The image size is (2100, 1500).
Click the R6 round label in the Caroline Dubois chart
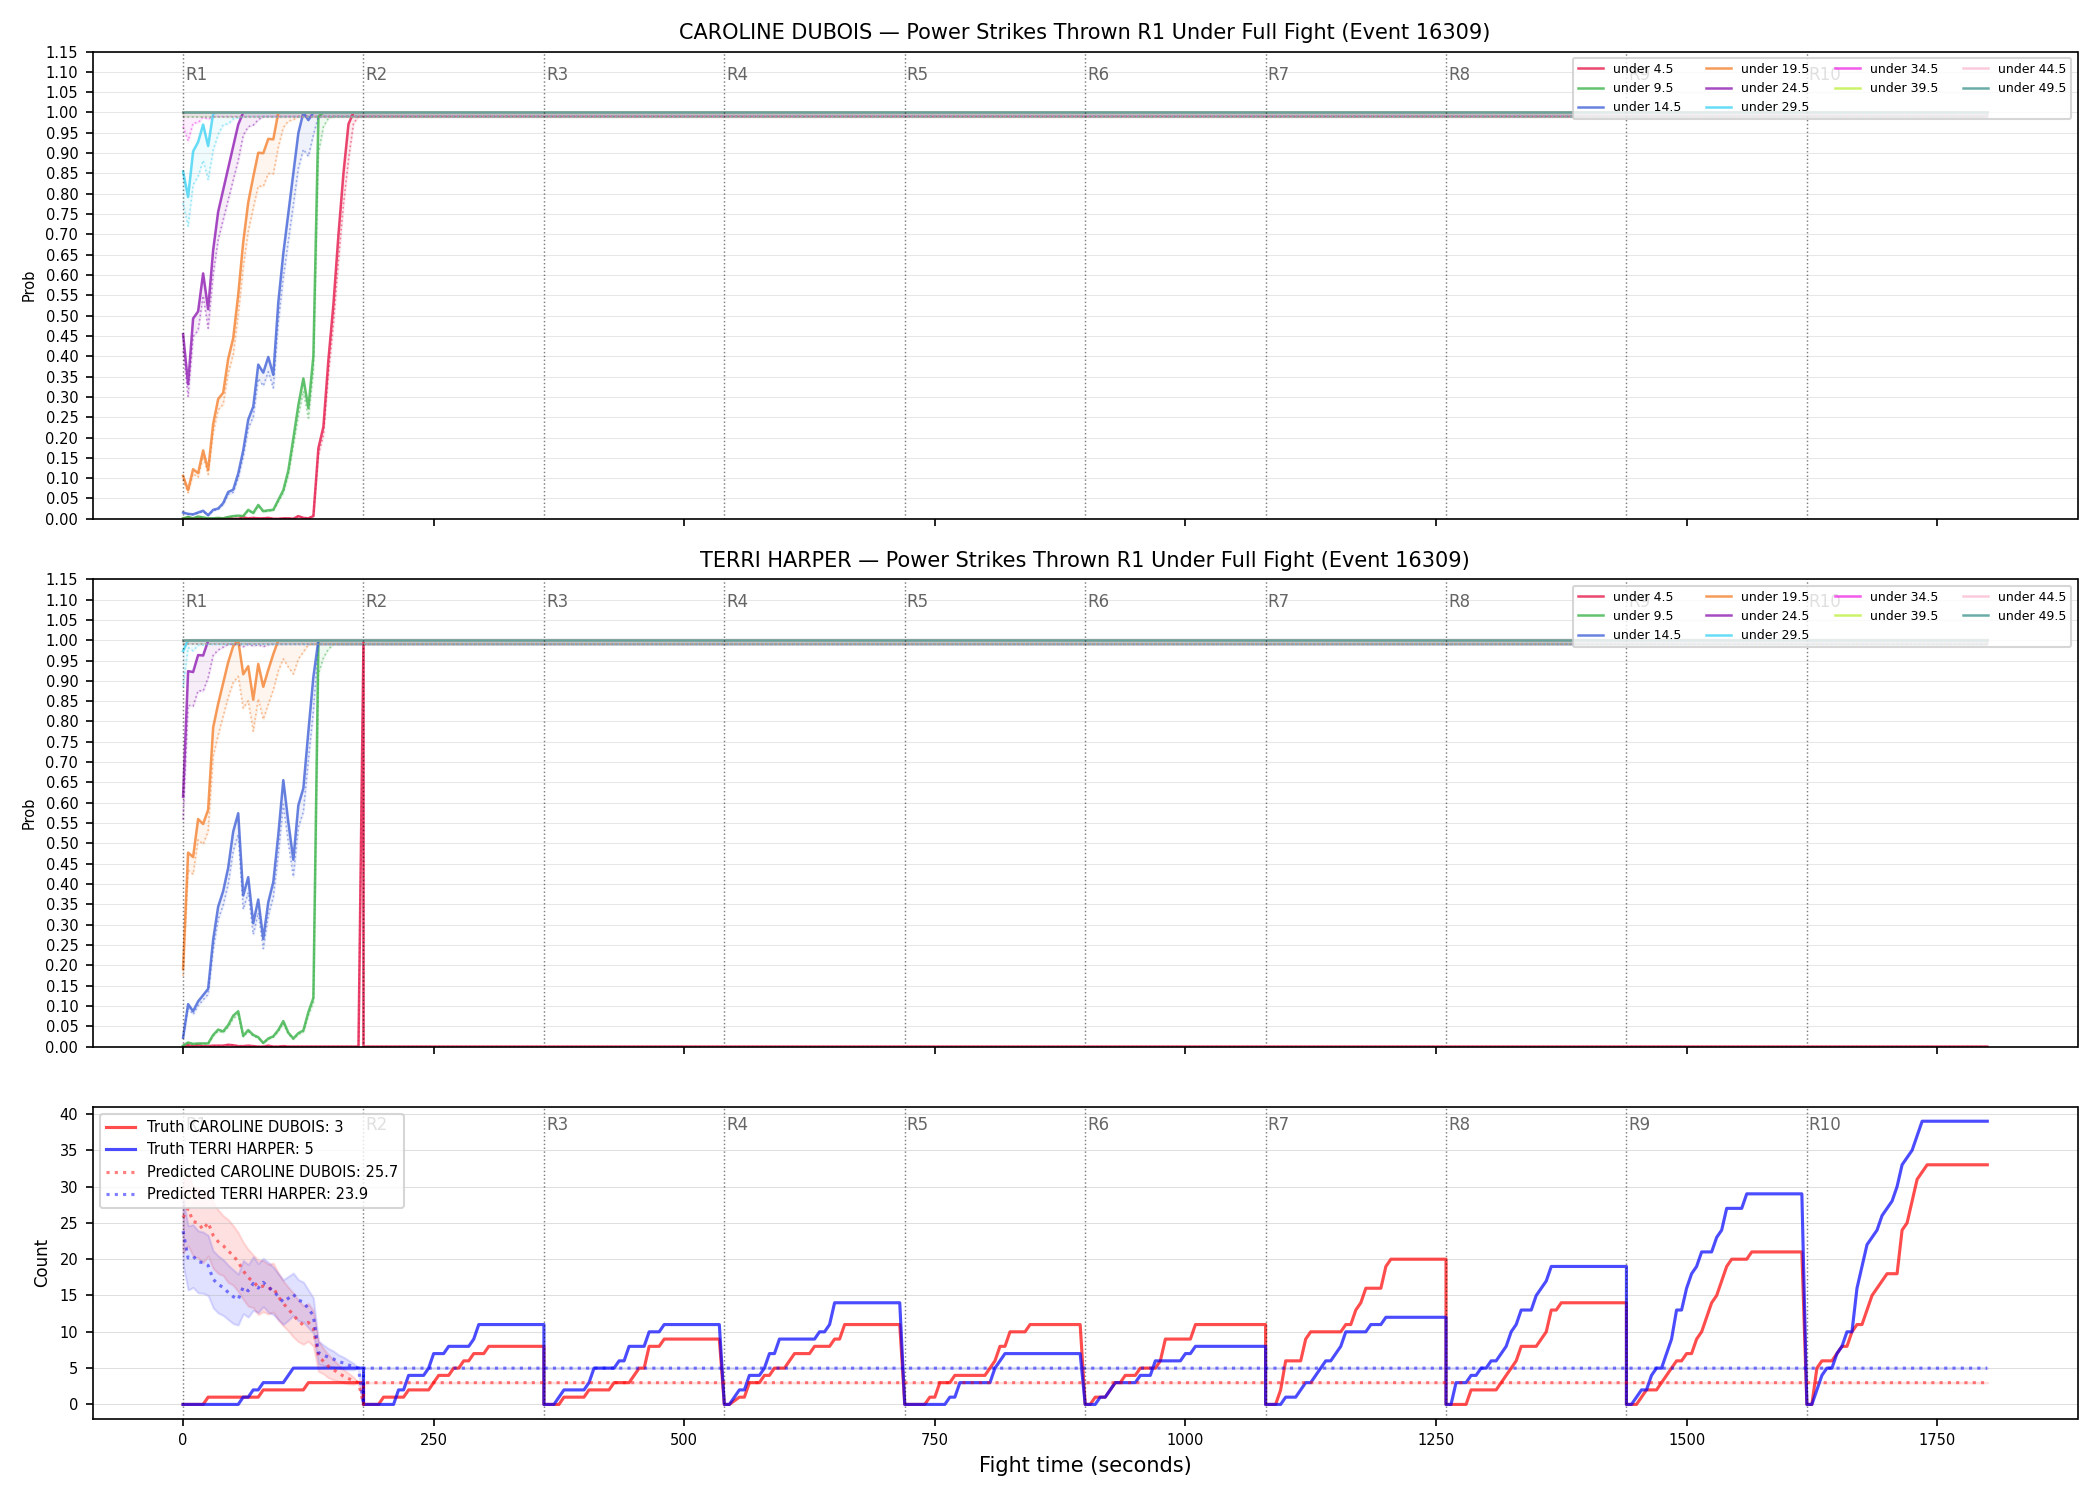[1098, 74]
